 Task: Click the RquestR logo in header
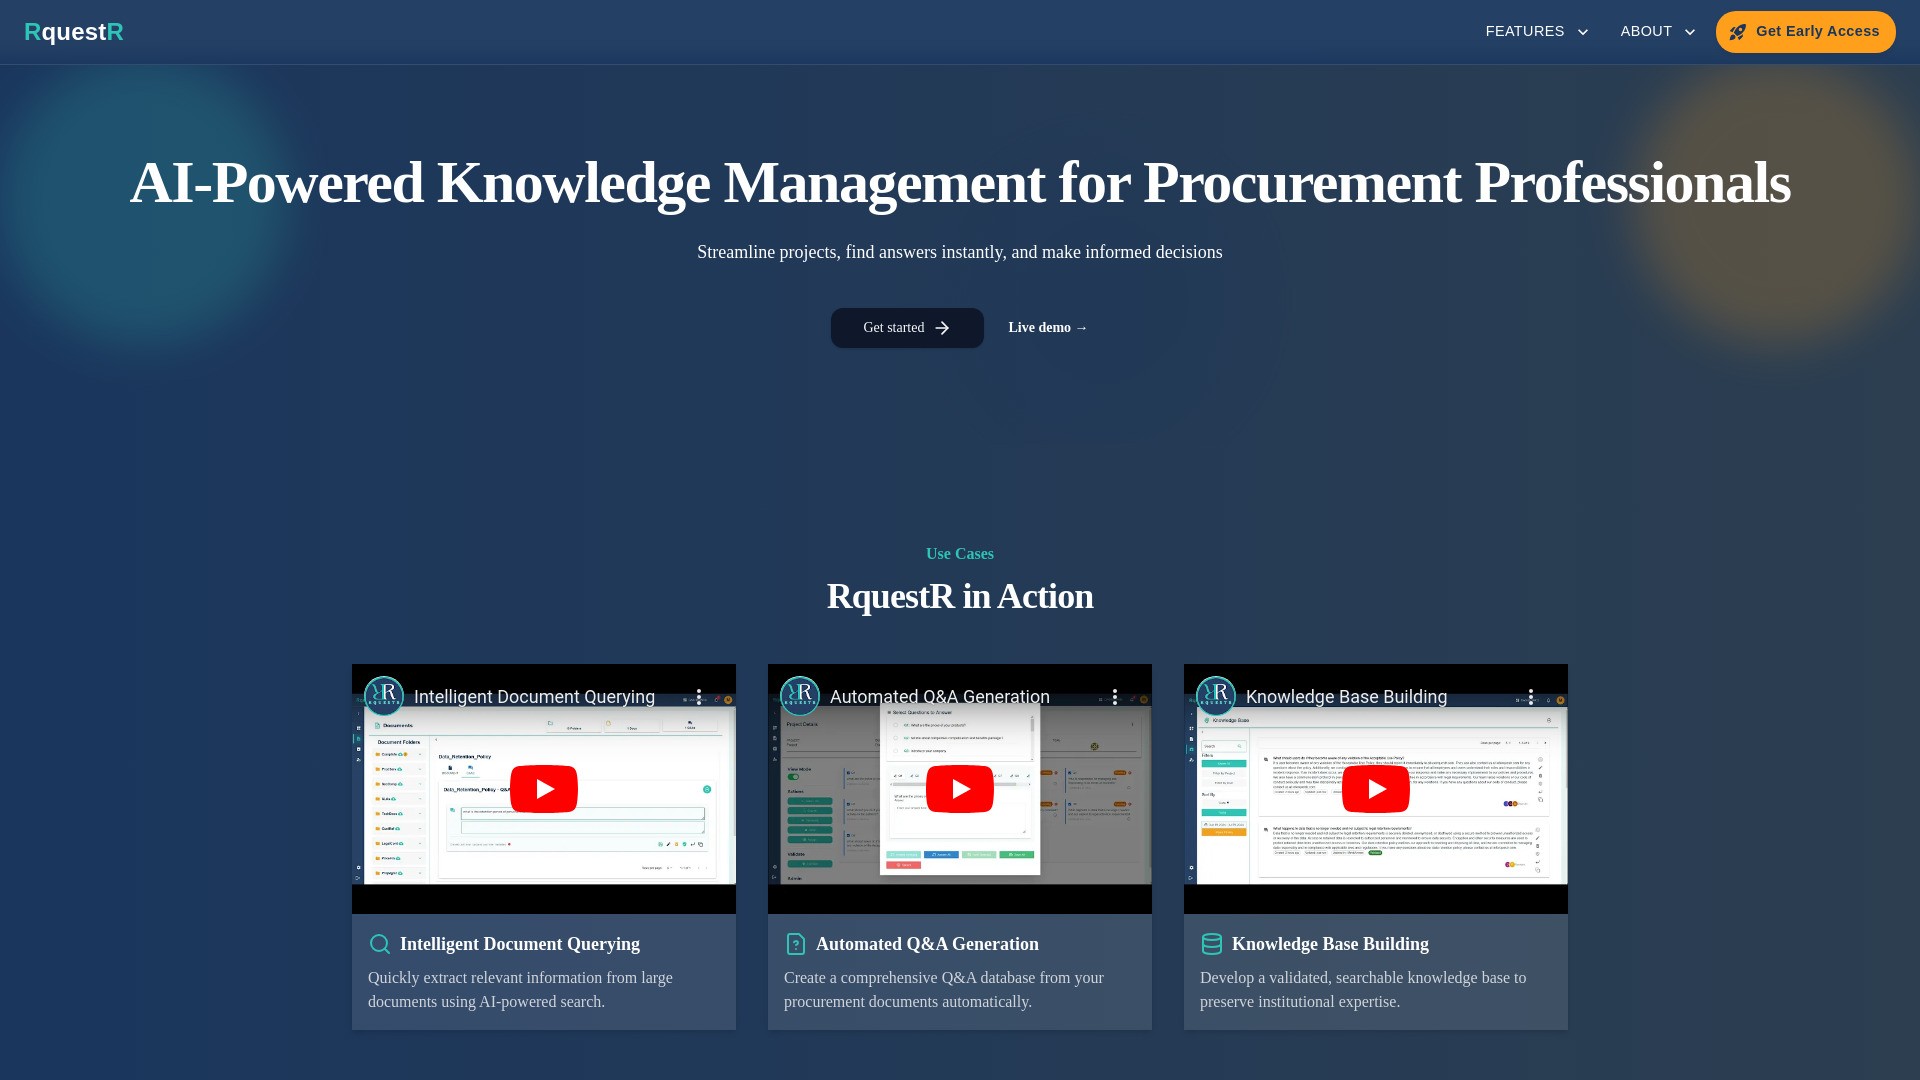click(74, 32)
